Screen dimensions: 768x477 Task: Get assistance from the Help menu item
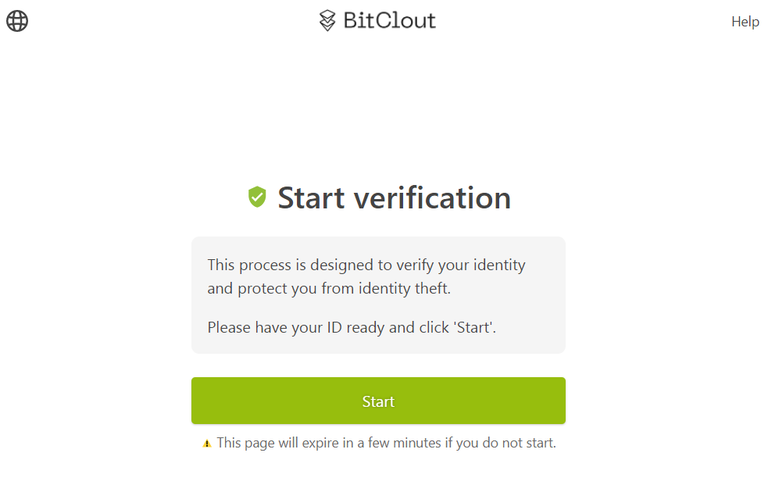coord(745,22)
